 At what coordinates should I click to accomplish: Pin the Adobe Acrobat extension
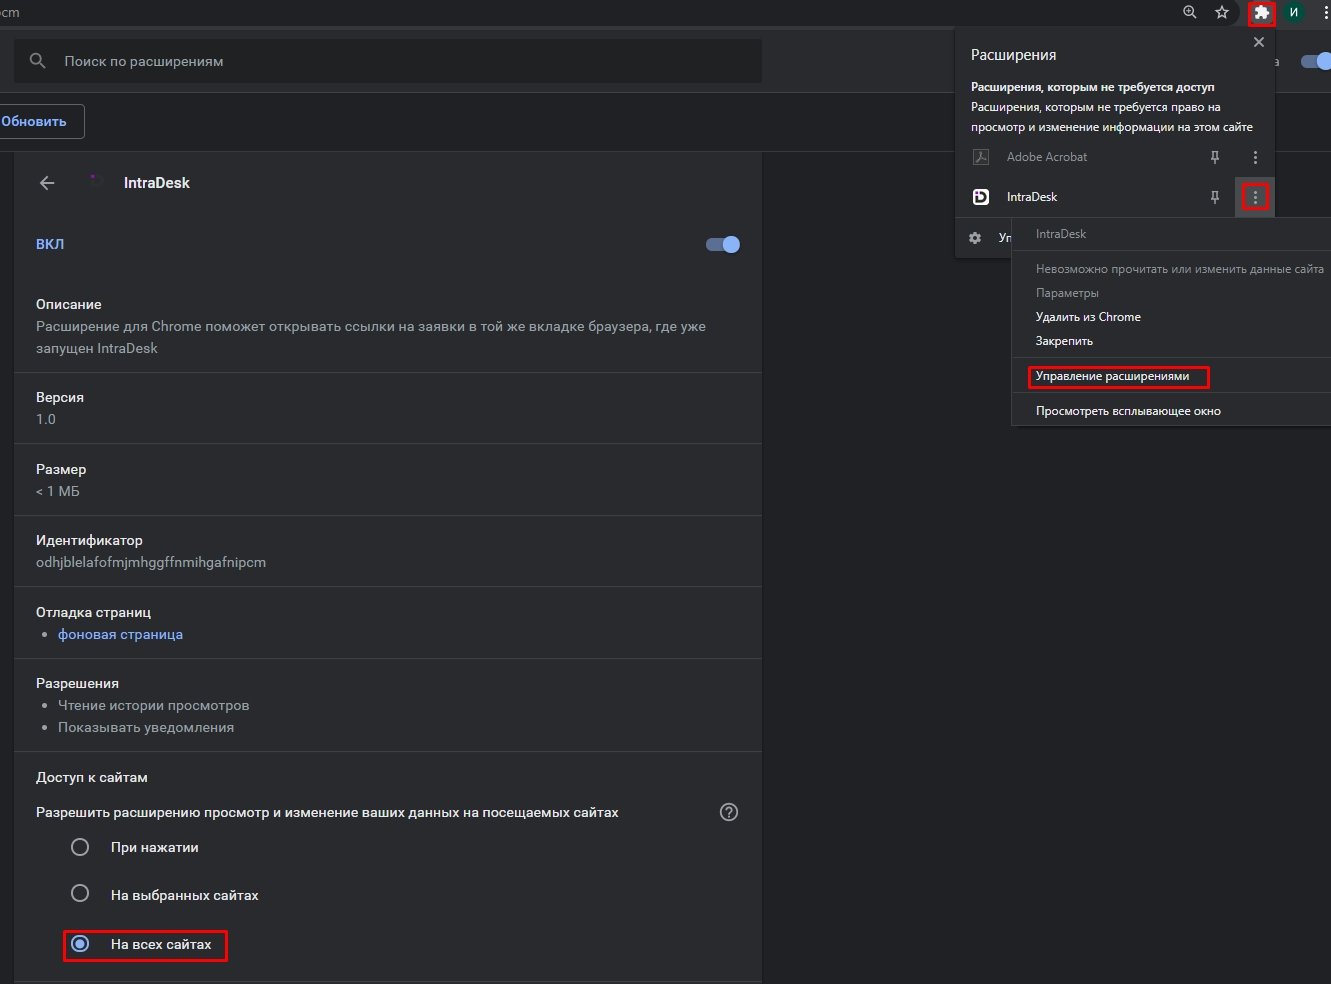pyautogui.click(x=1215, y=157)
